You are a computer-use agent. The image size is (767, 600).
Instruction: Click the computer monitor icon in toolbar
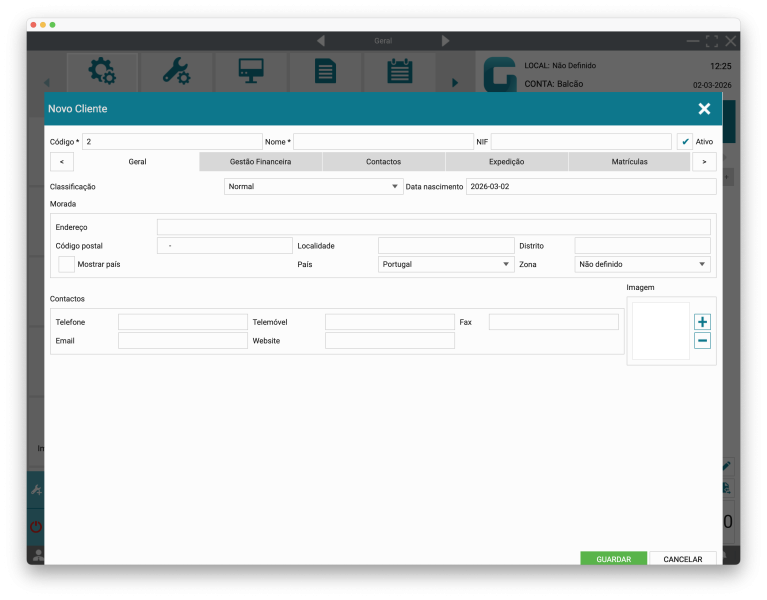click(x=250, y=71)
